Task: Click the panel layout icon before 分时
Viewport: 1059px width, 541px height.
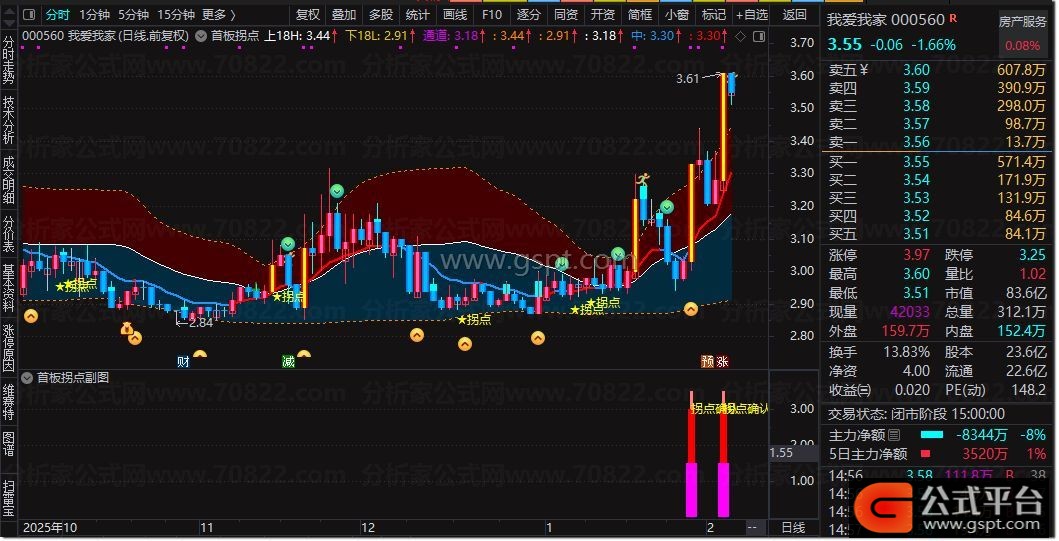Action: tap(29, 15)
